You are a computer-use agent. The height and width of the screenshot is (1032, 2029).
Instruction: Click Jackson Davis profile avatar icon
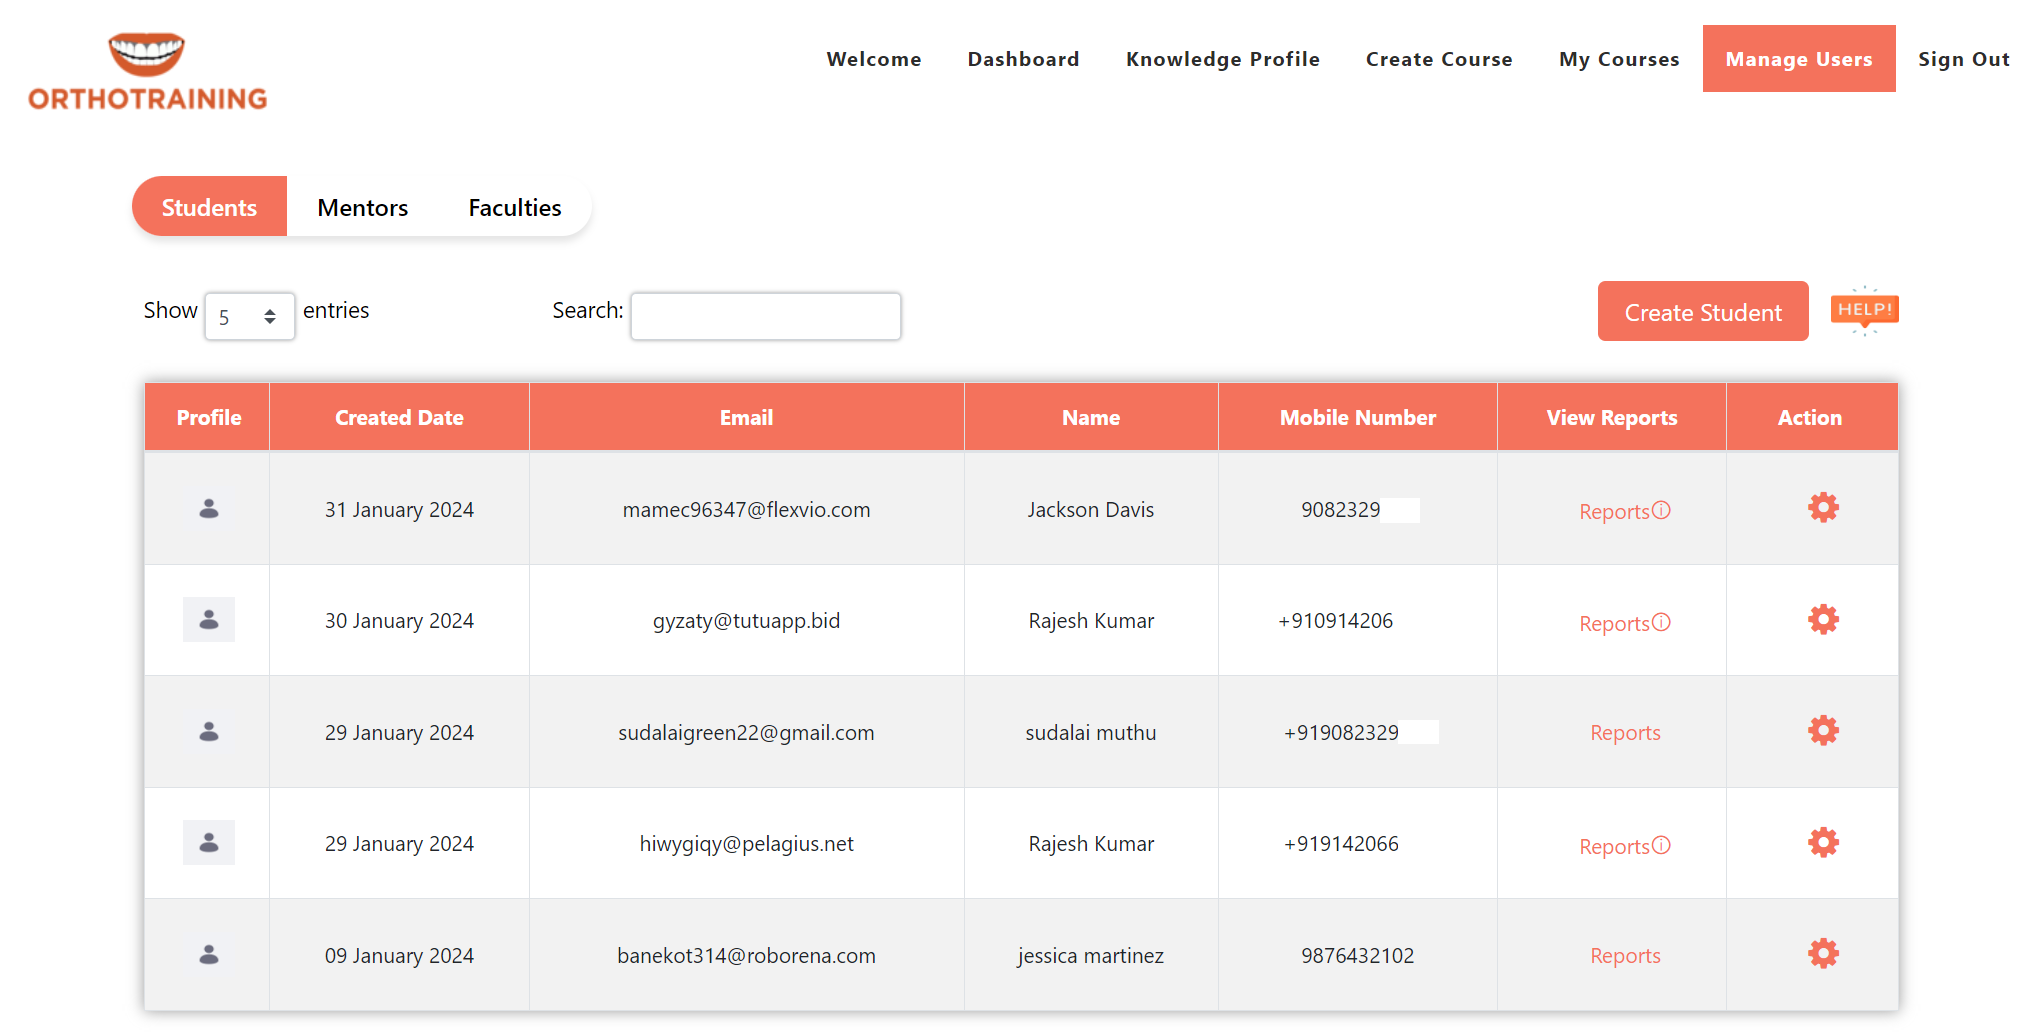coord(209,509)
